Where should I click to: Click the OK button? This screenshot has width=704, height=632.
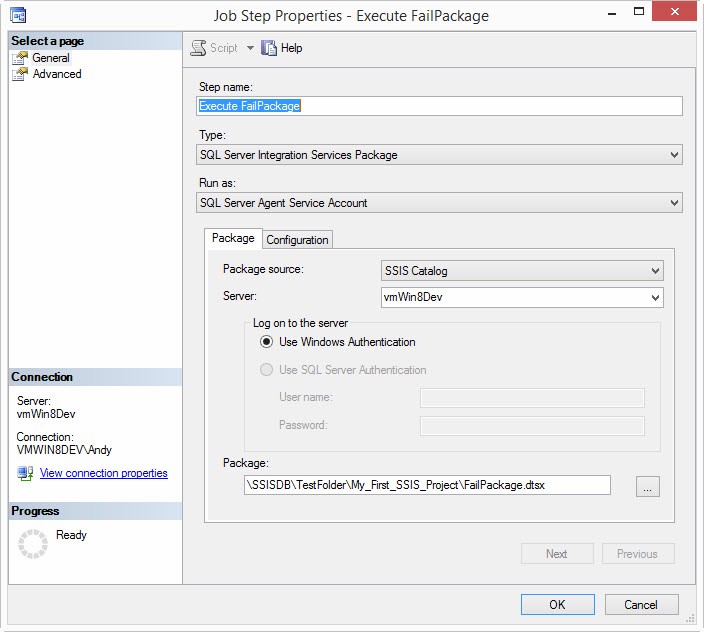pyautogui.click(x=557, y=604)
